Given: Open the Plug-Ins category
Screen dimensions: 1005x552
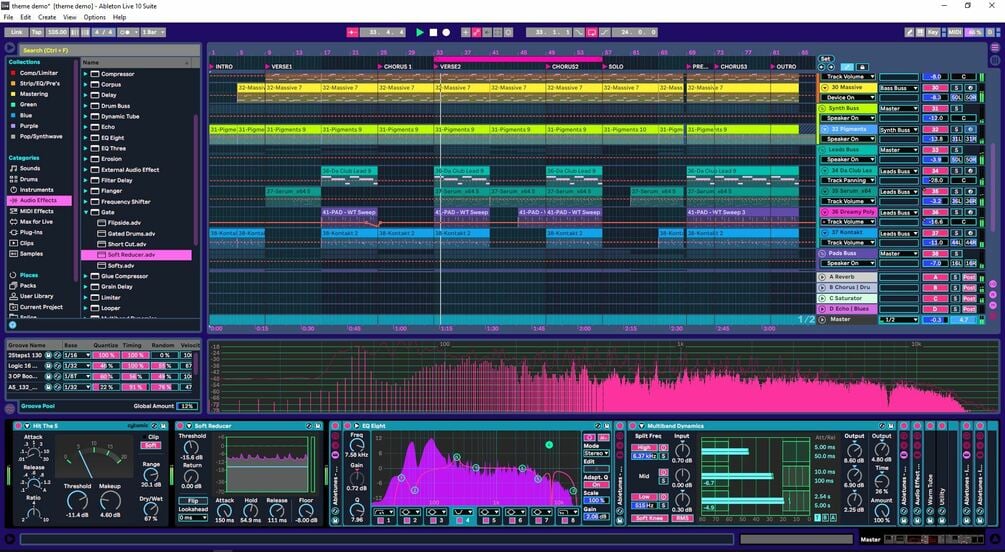Looking at the screenshot, I should pyautogui.click(x=31, y=232).
